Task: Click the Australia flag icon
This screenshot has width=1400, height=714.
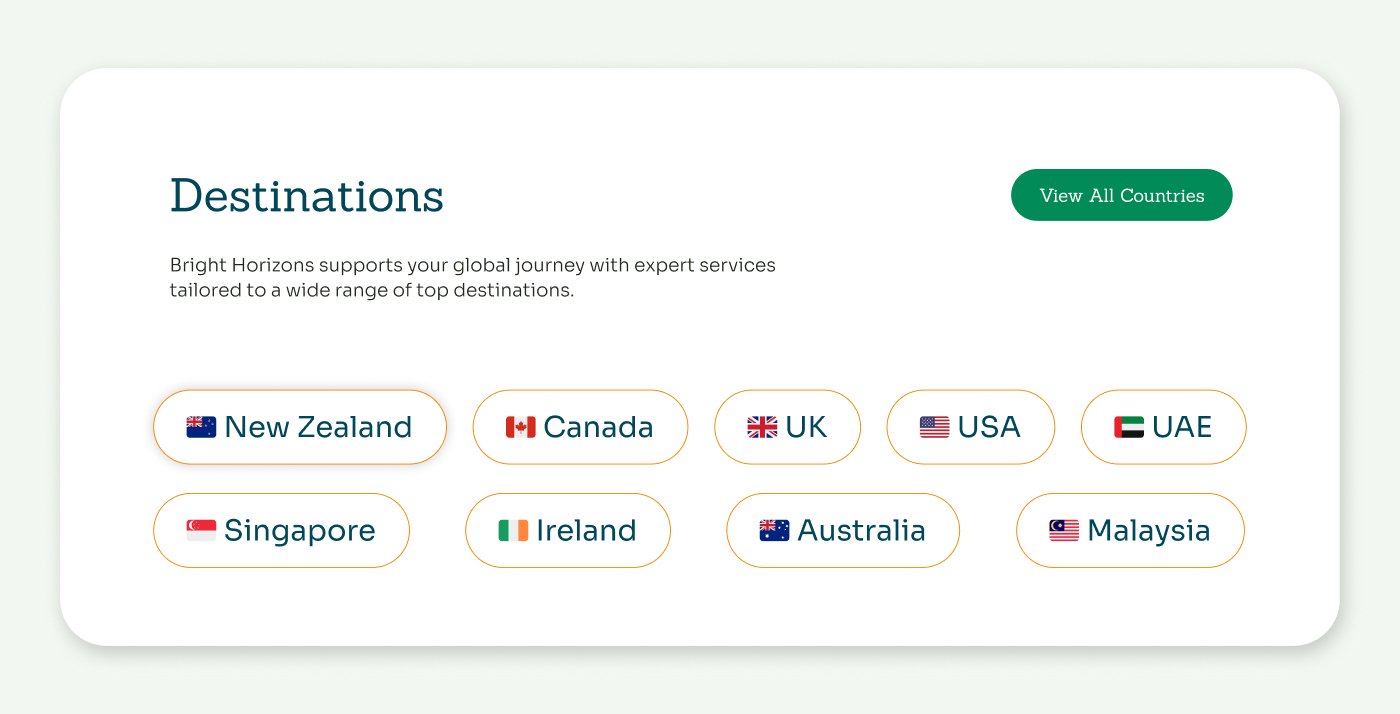Action: click(774, 530)
